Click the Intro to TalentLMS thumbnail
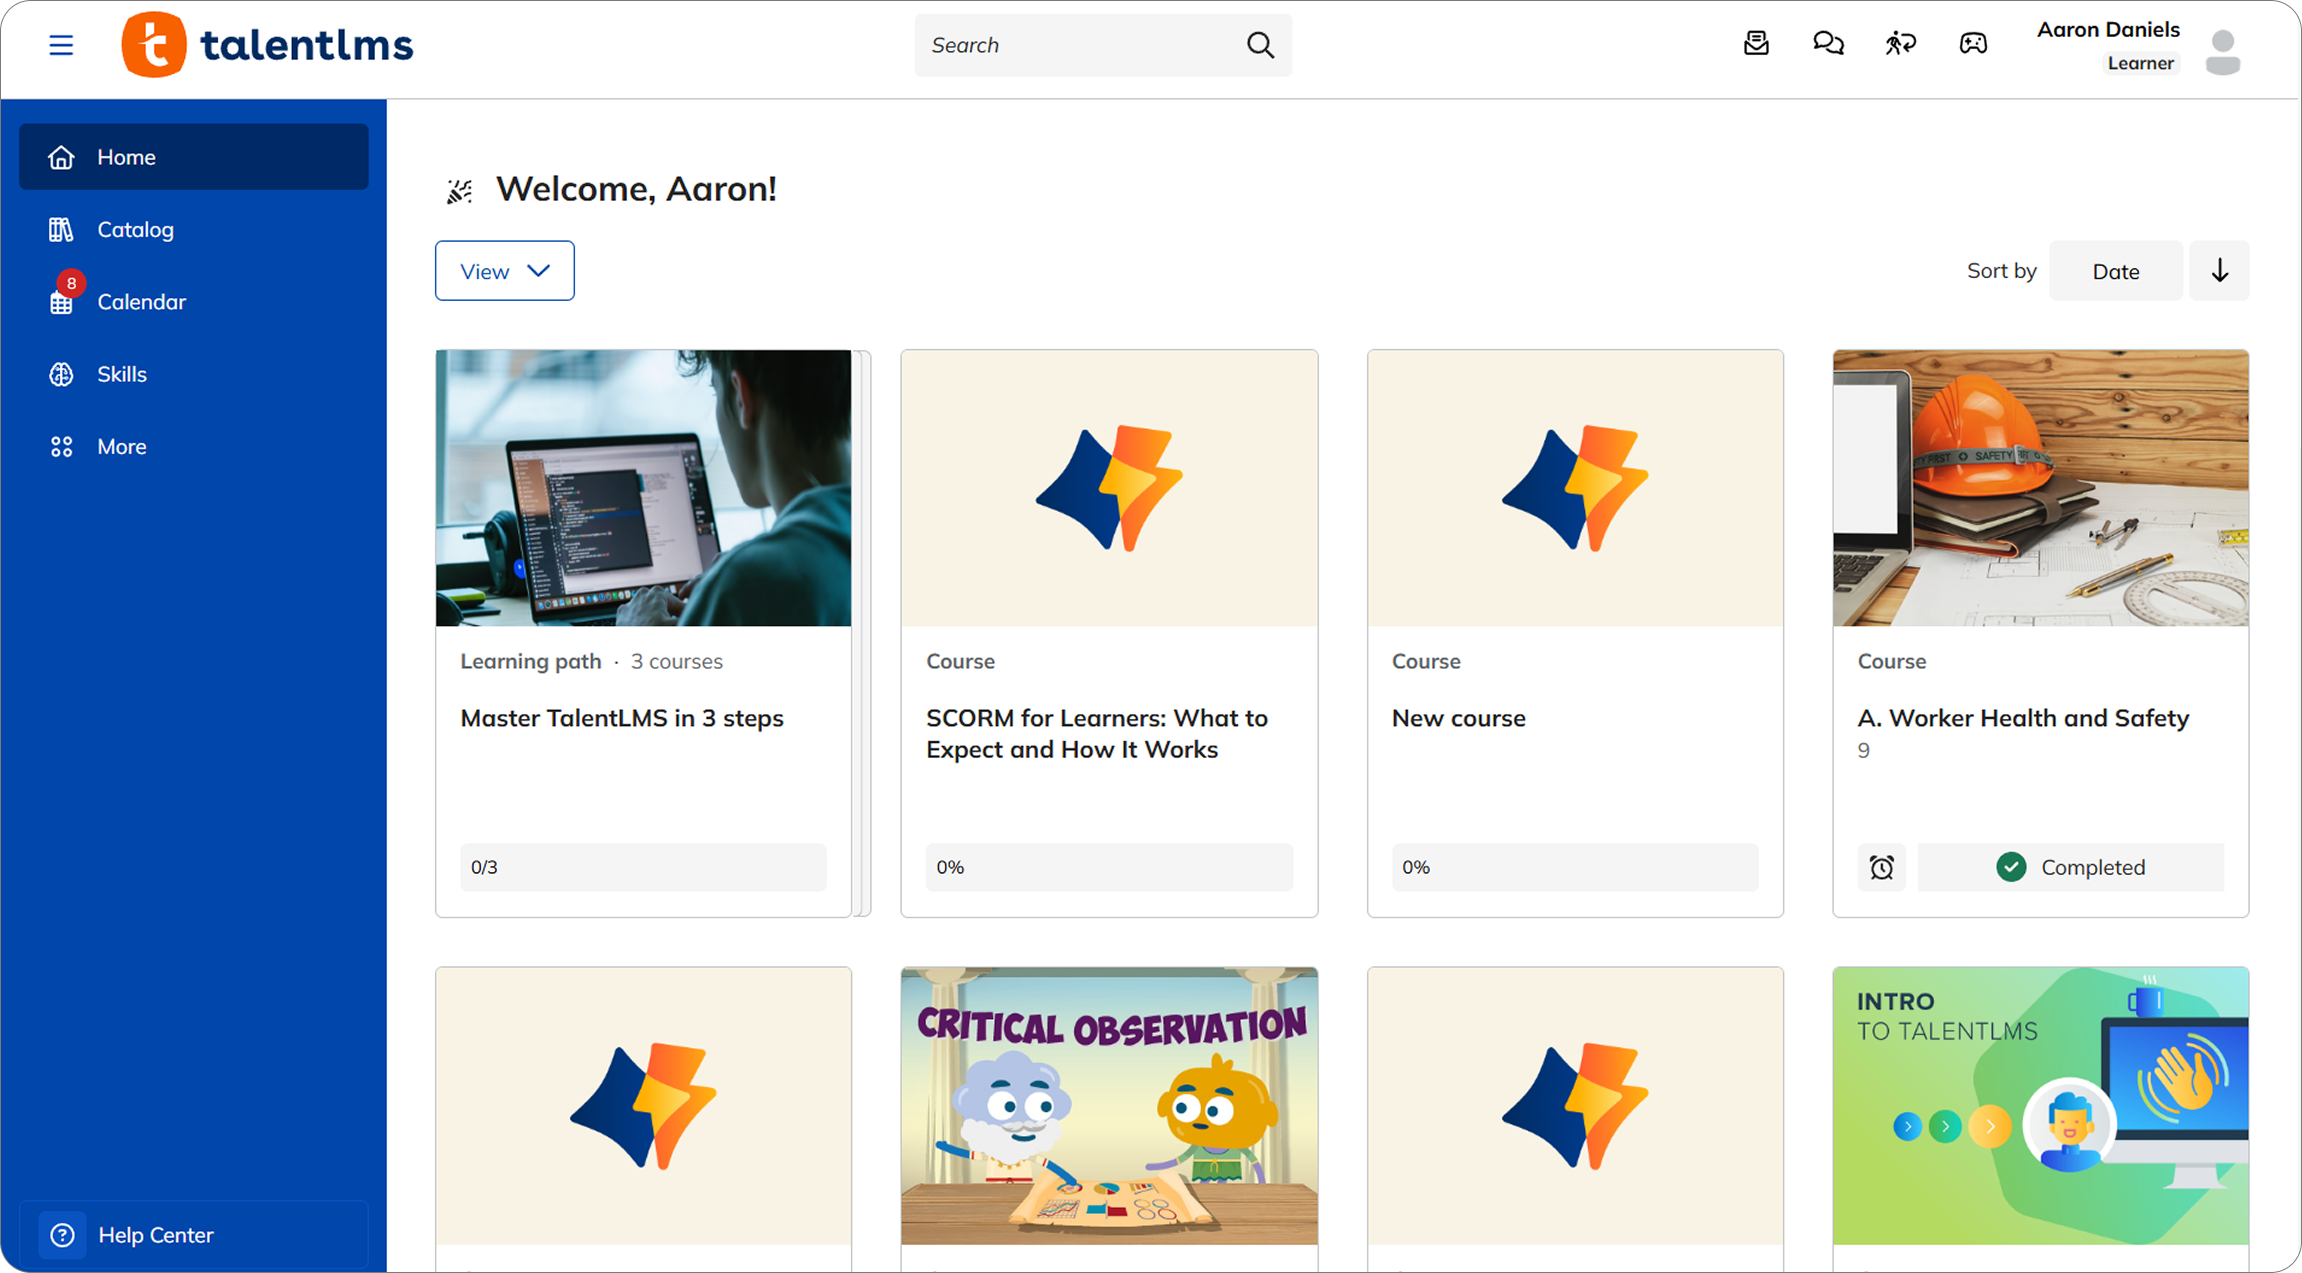Image resolution: width=2302 pixels, height=1273 pixels. tap(2040, 1106)
